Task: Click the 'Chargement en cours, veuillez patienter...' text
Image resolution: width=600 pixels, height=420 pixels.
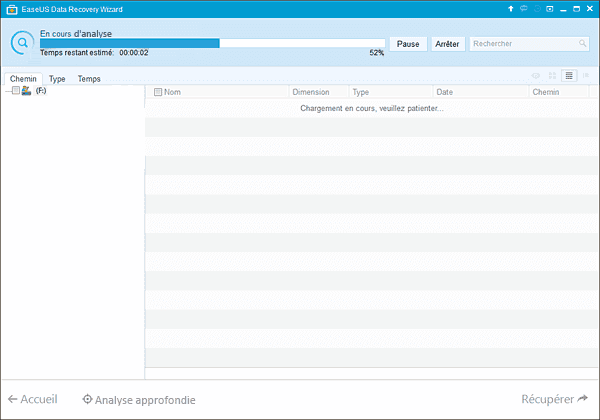Action: click(372, 108)
